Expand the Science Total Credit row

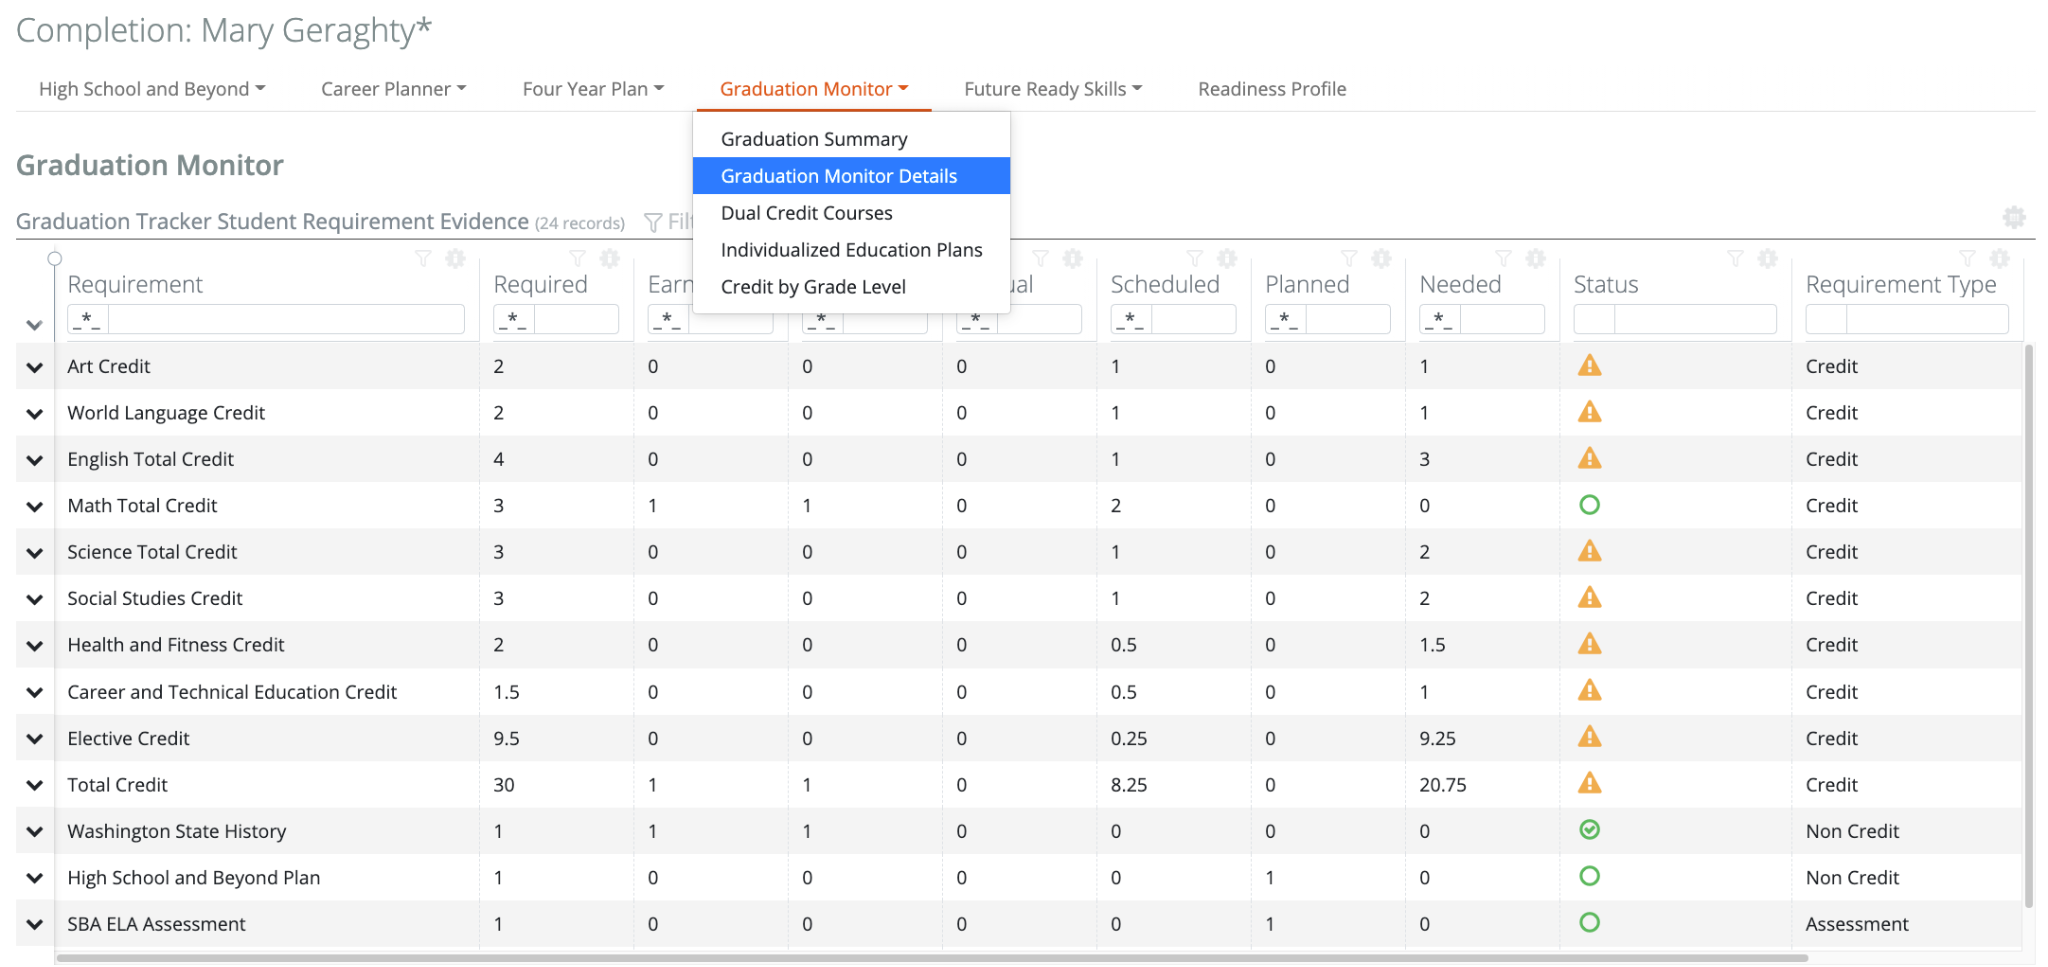click(x=35, y=553)
